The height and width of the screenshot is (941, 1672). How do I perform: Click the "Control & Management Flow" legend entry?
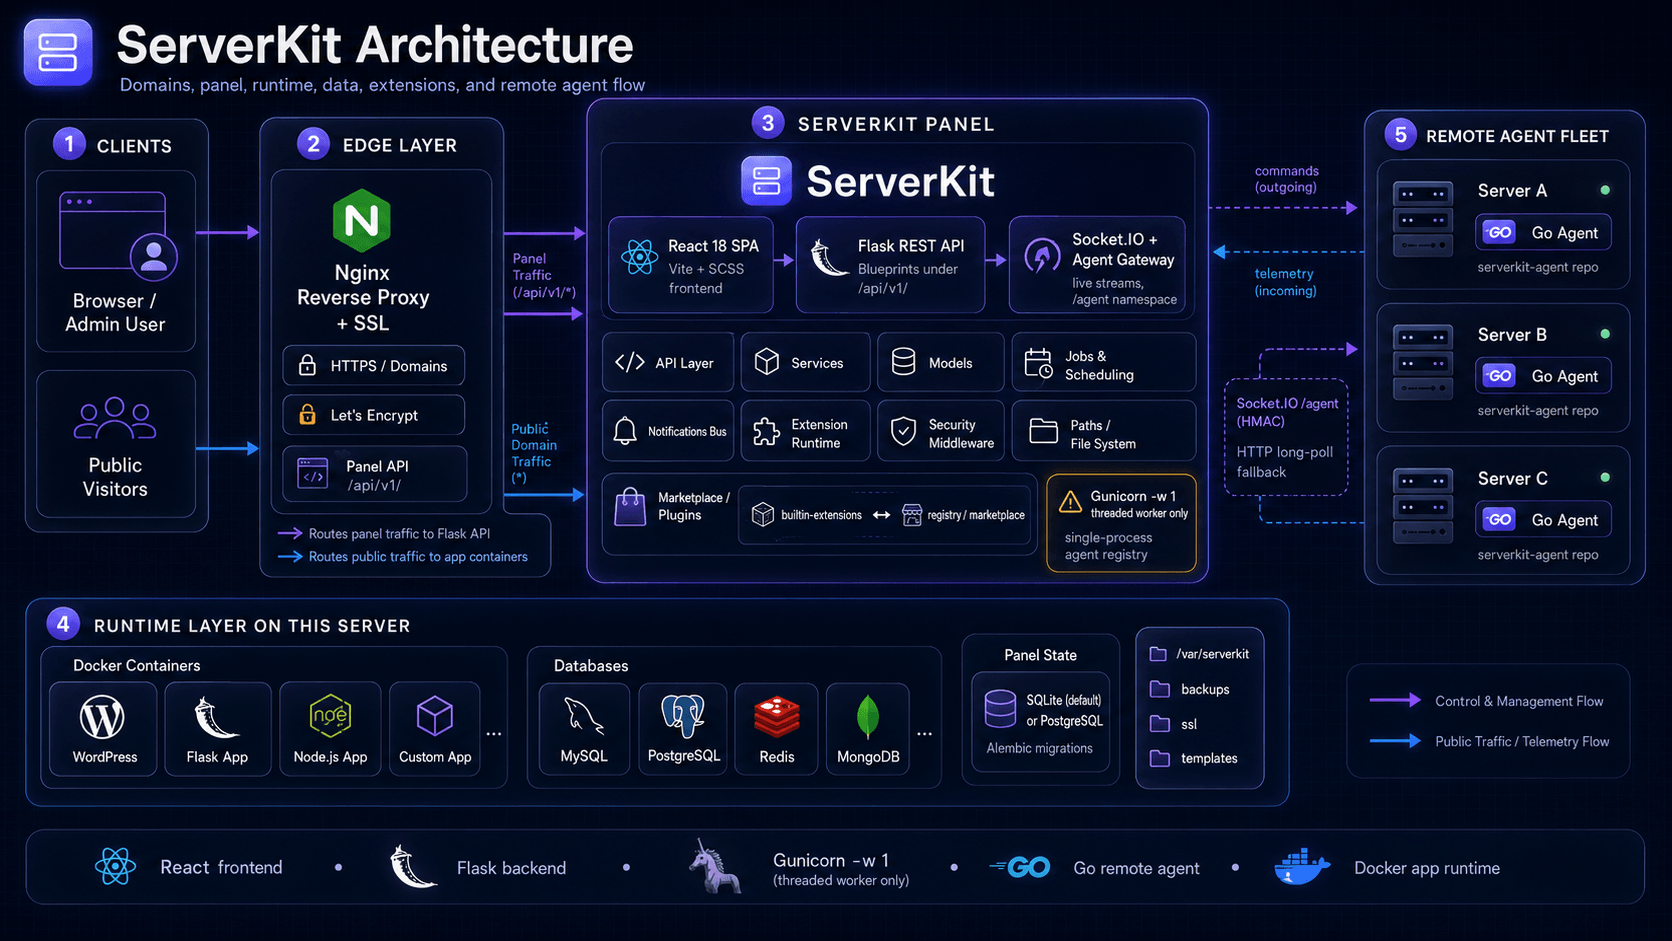pos(1487,701)
